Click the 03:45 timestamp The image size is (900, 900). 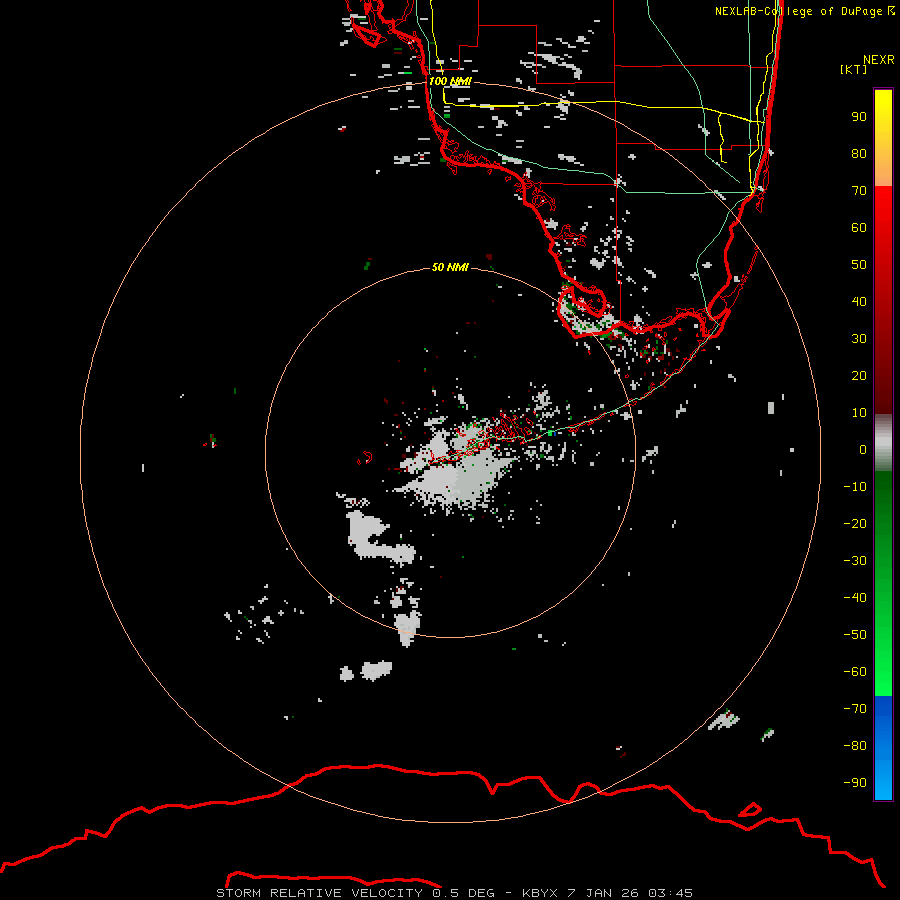[671, 893]
